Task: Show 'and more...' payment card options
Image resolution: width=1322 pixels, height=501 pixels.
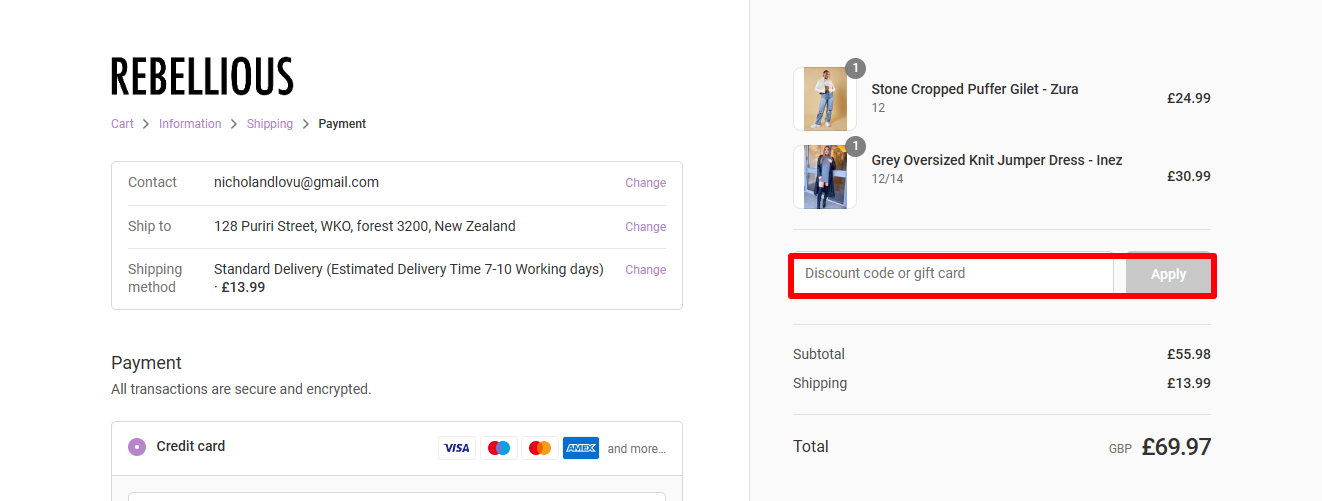Action: [637, 449]
